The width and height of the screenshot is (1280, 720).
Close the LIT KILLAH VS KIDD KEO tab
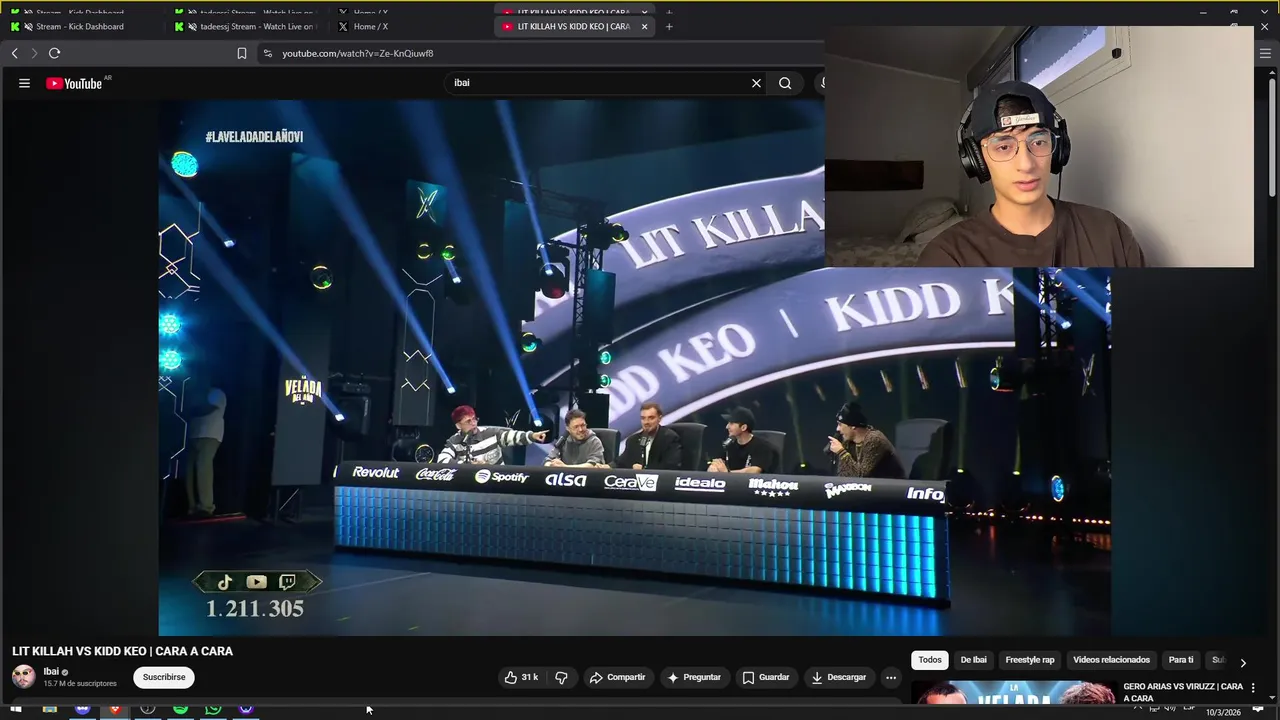[644, 26]
